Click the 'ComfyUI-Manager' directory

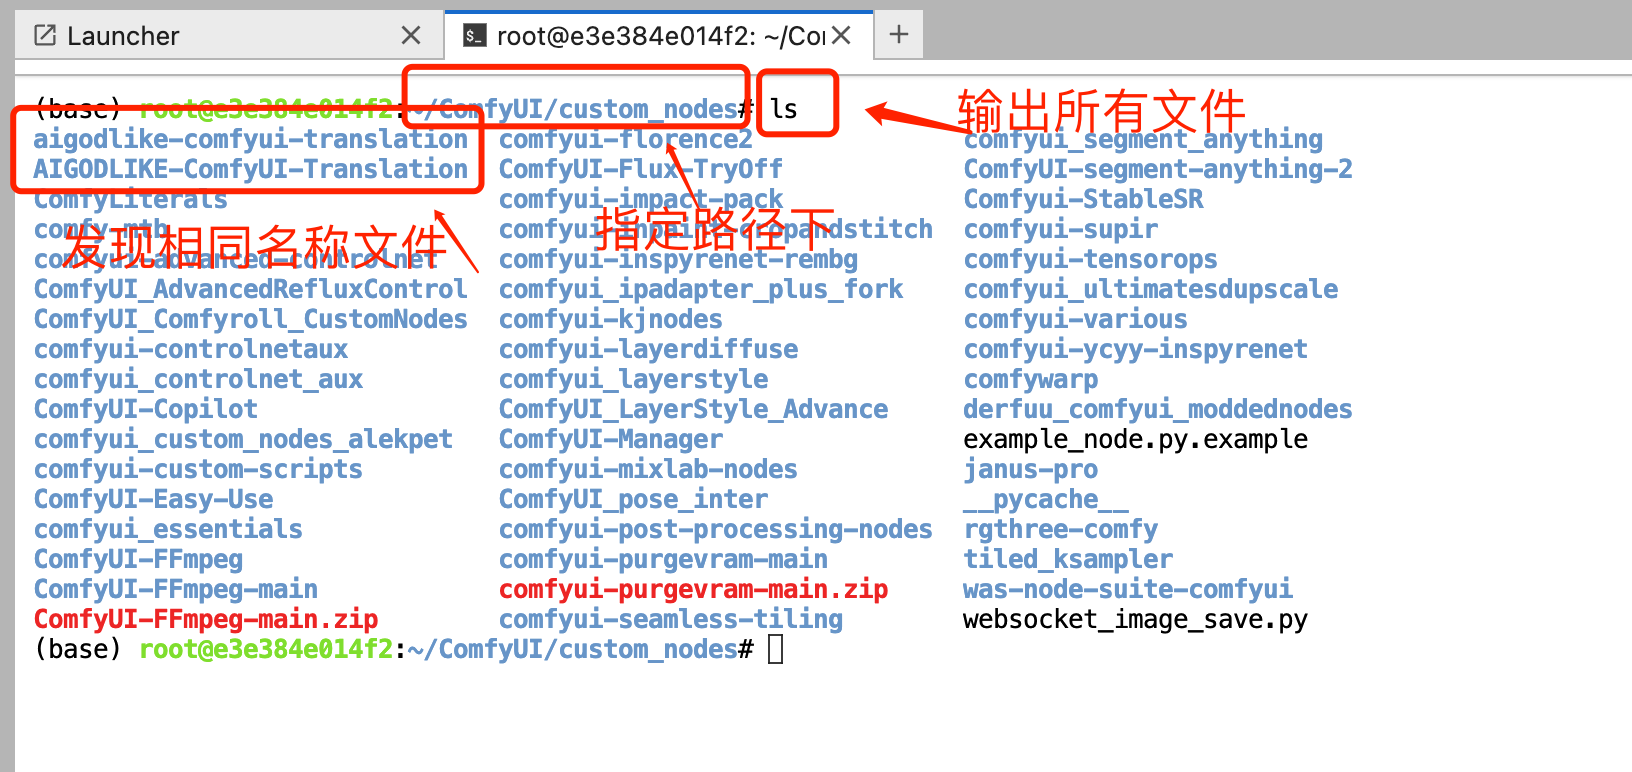(x=611, y=439)
